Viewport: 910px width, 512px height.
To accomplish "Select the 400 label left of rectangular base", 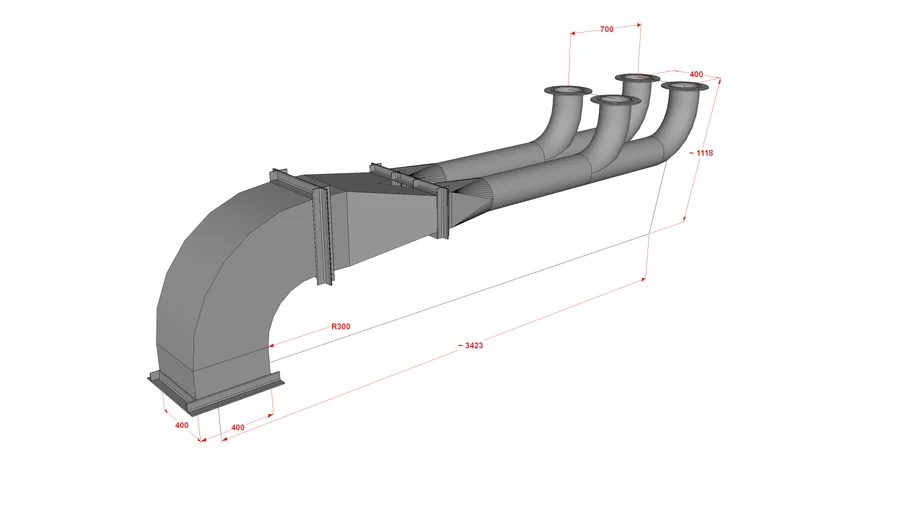I will coord(182,425).
